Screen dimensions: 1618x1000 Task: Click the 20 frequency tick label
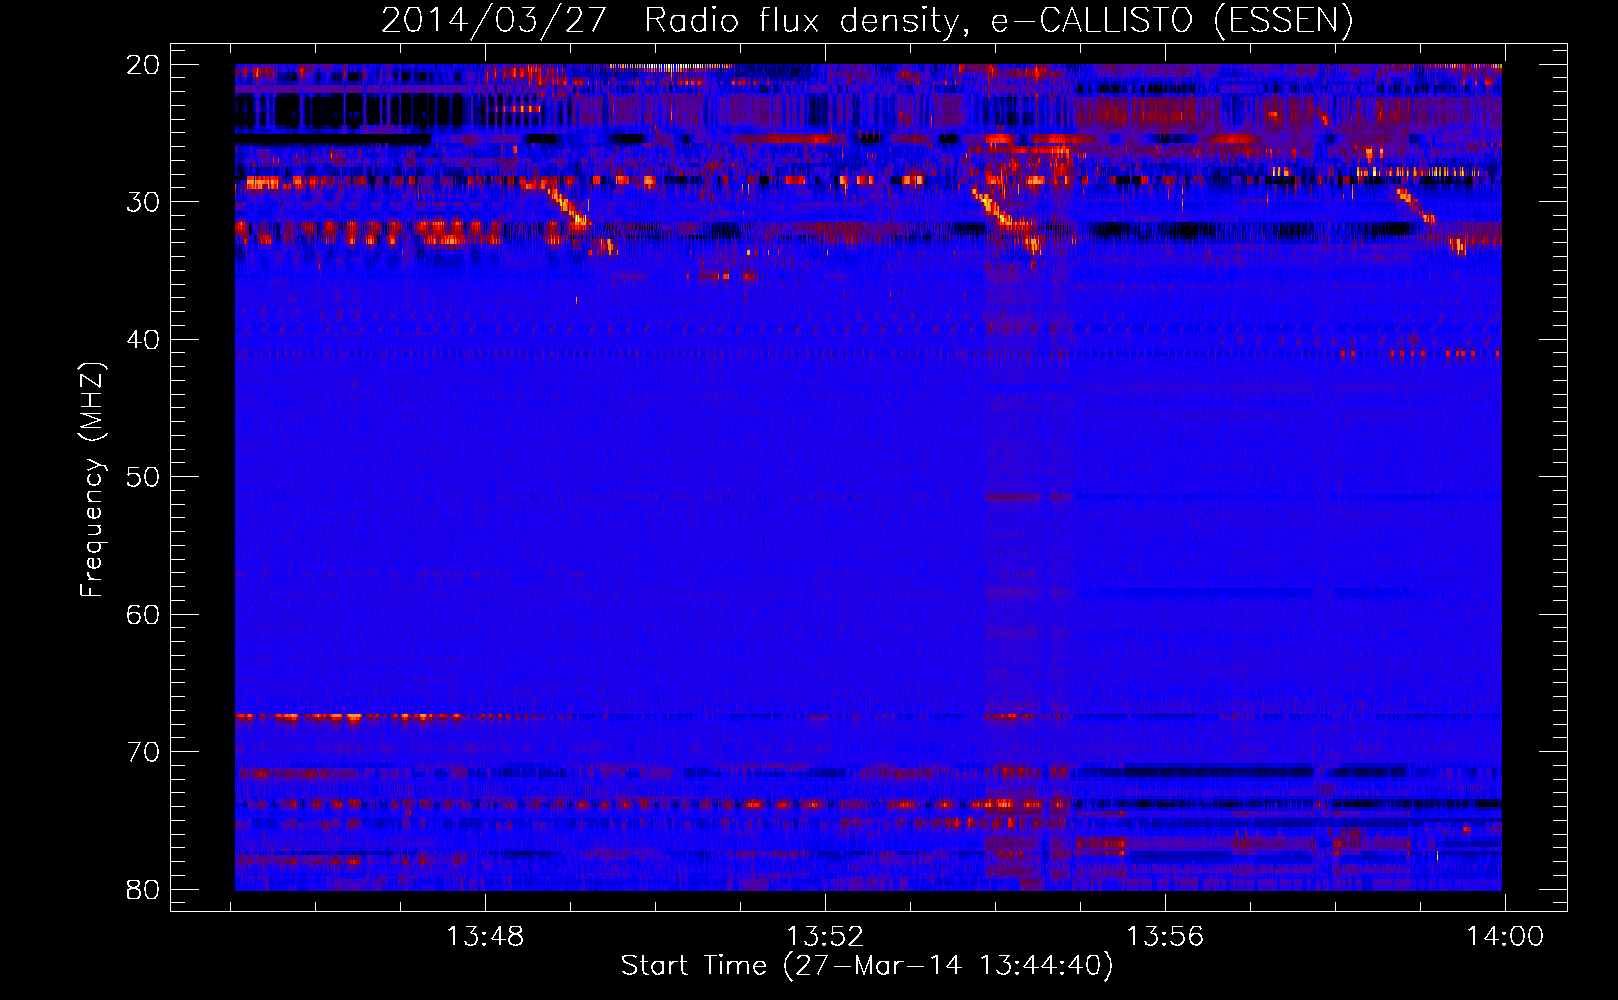coord(143,65)
